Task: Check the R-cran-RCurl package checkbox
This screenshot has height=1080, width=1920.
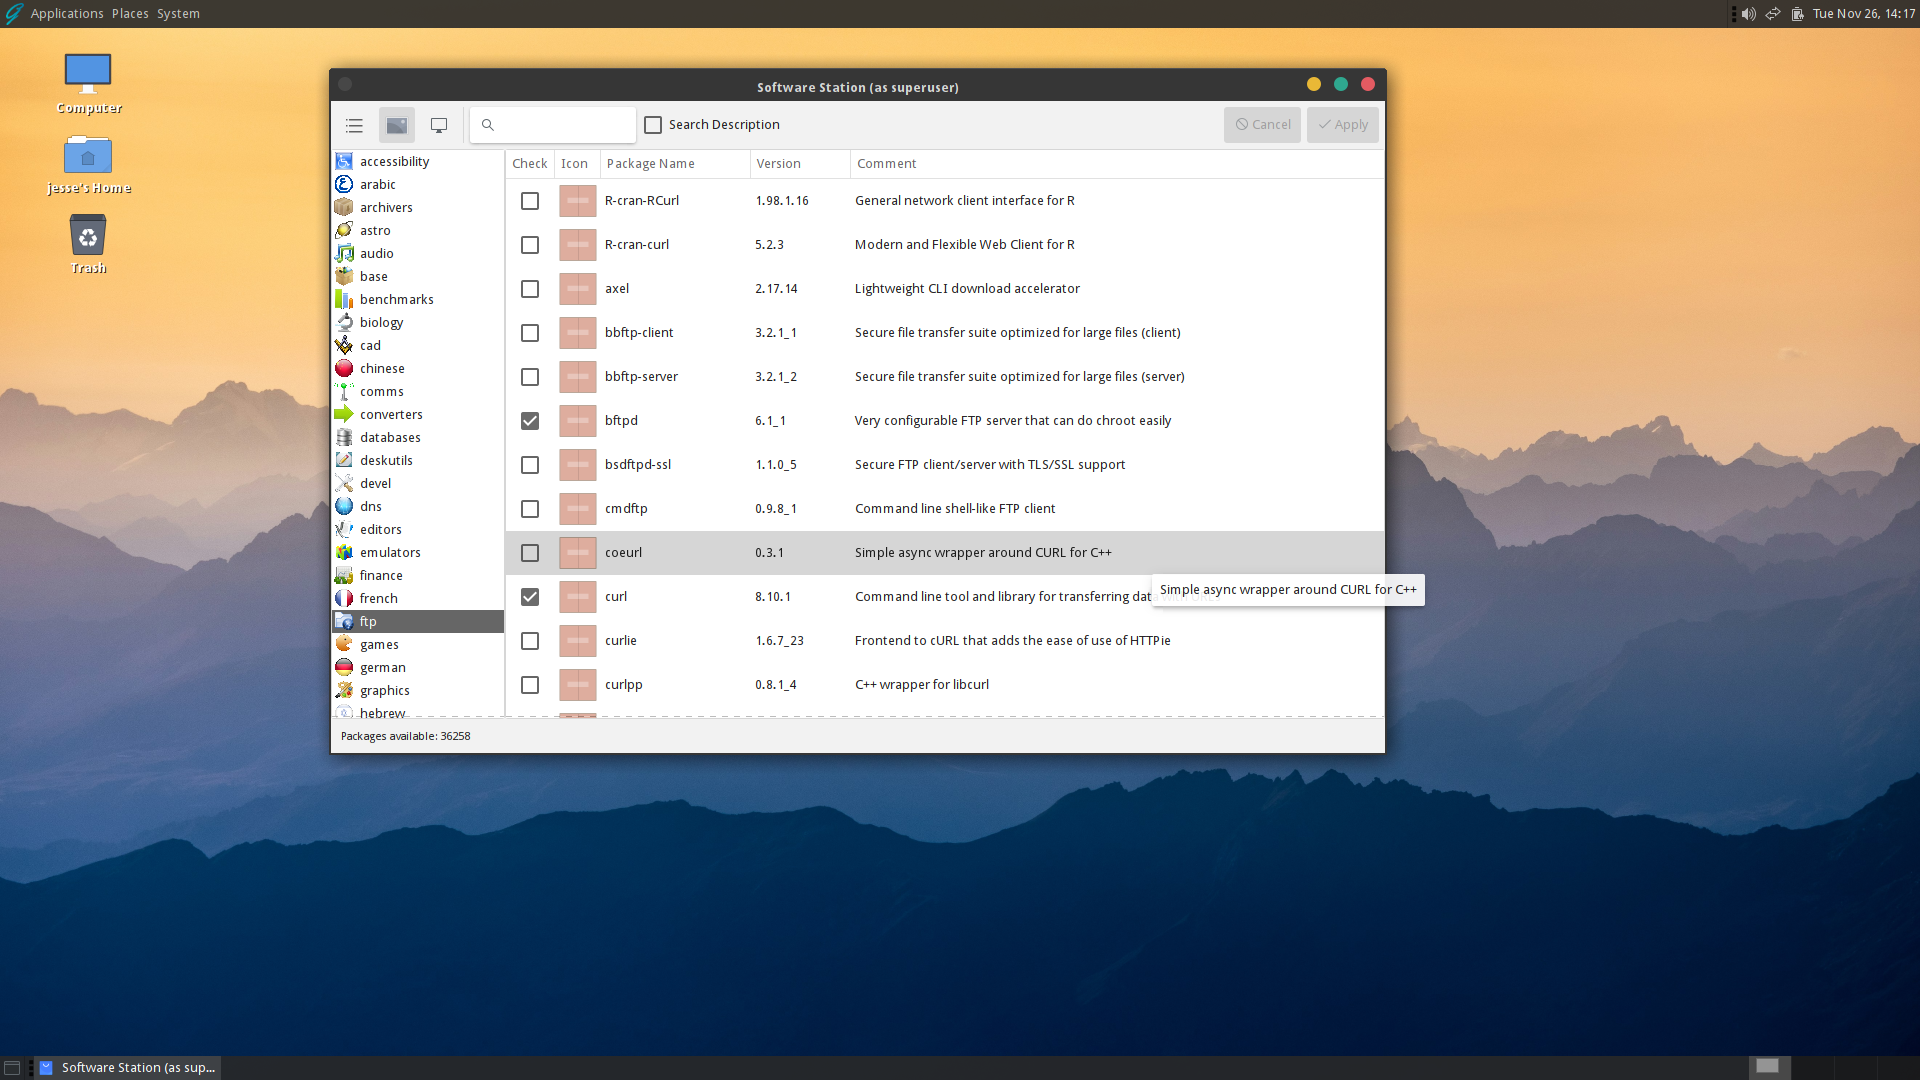Action: [530, 201]
